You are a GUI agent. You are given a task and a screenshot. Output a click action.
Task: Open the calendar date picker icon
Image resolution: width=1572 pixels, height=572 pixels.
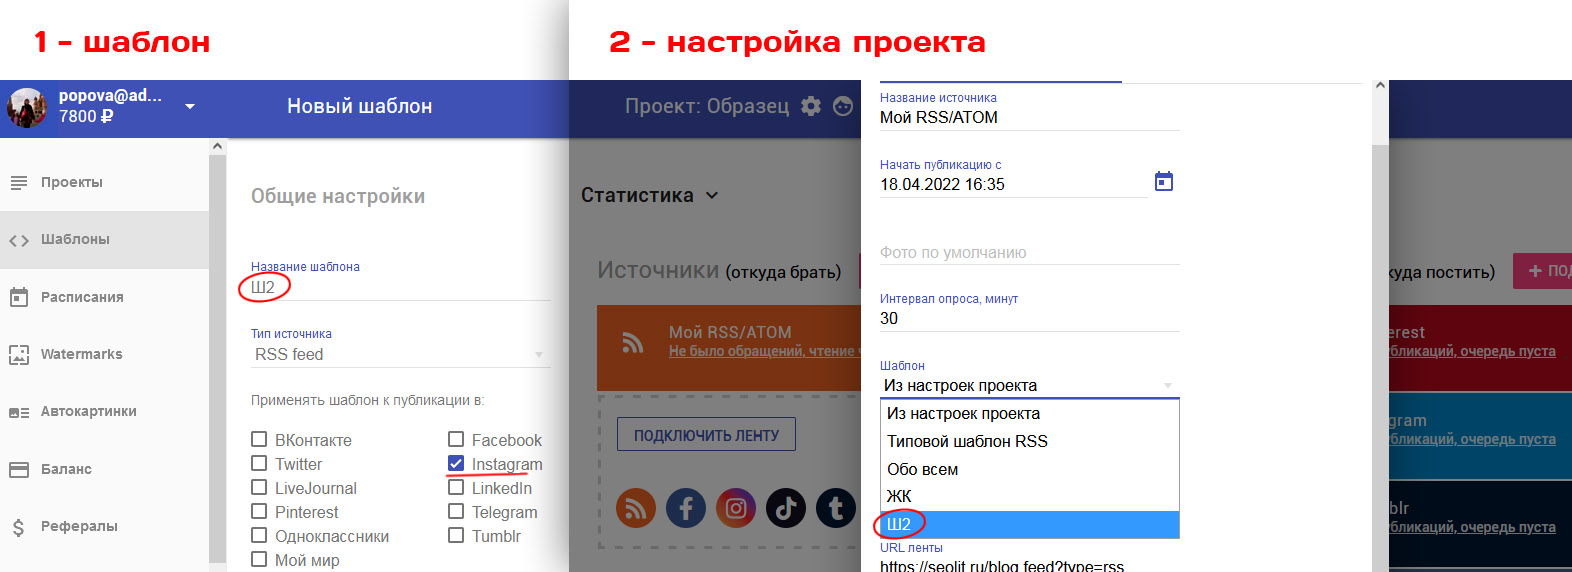[1163, 182]
